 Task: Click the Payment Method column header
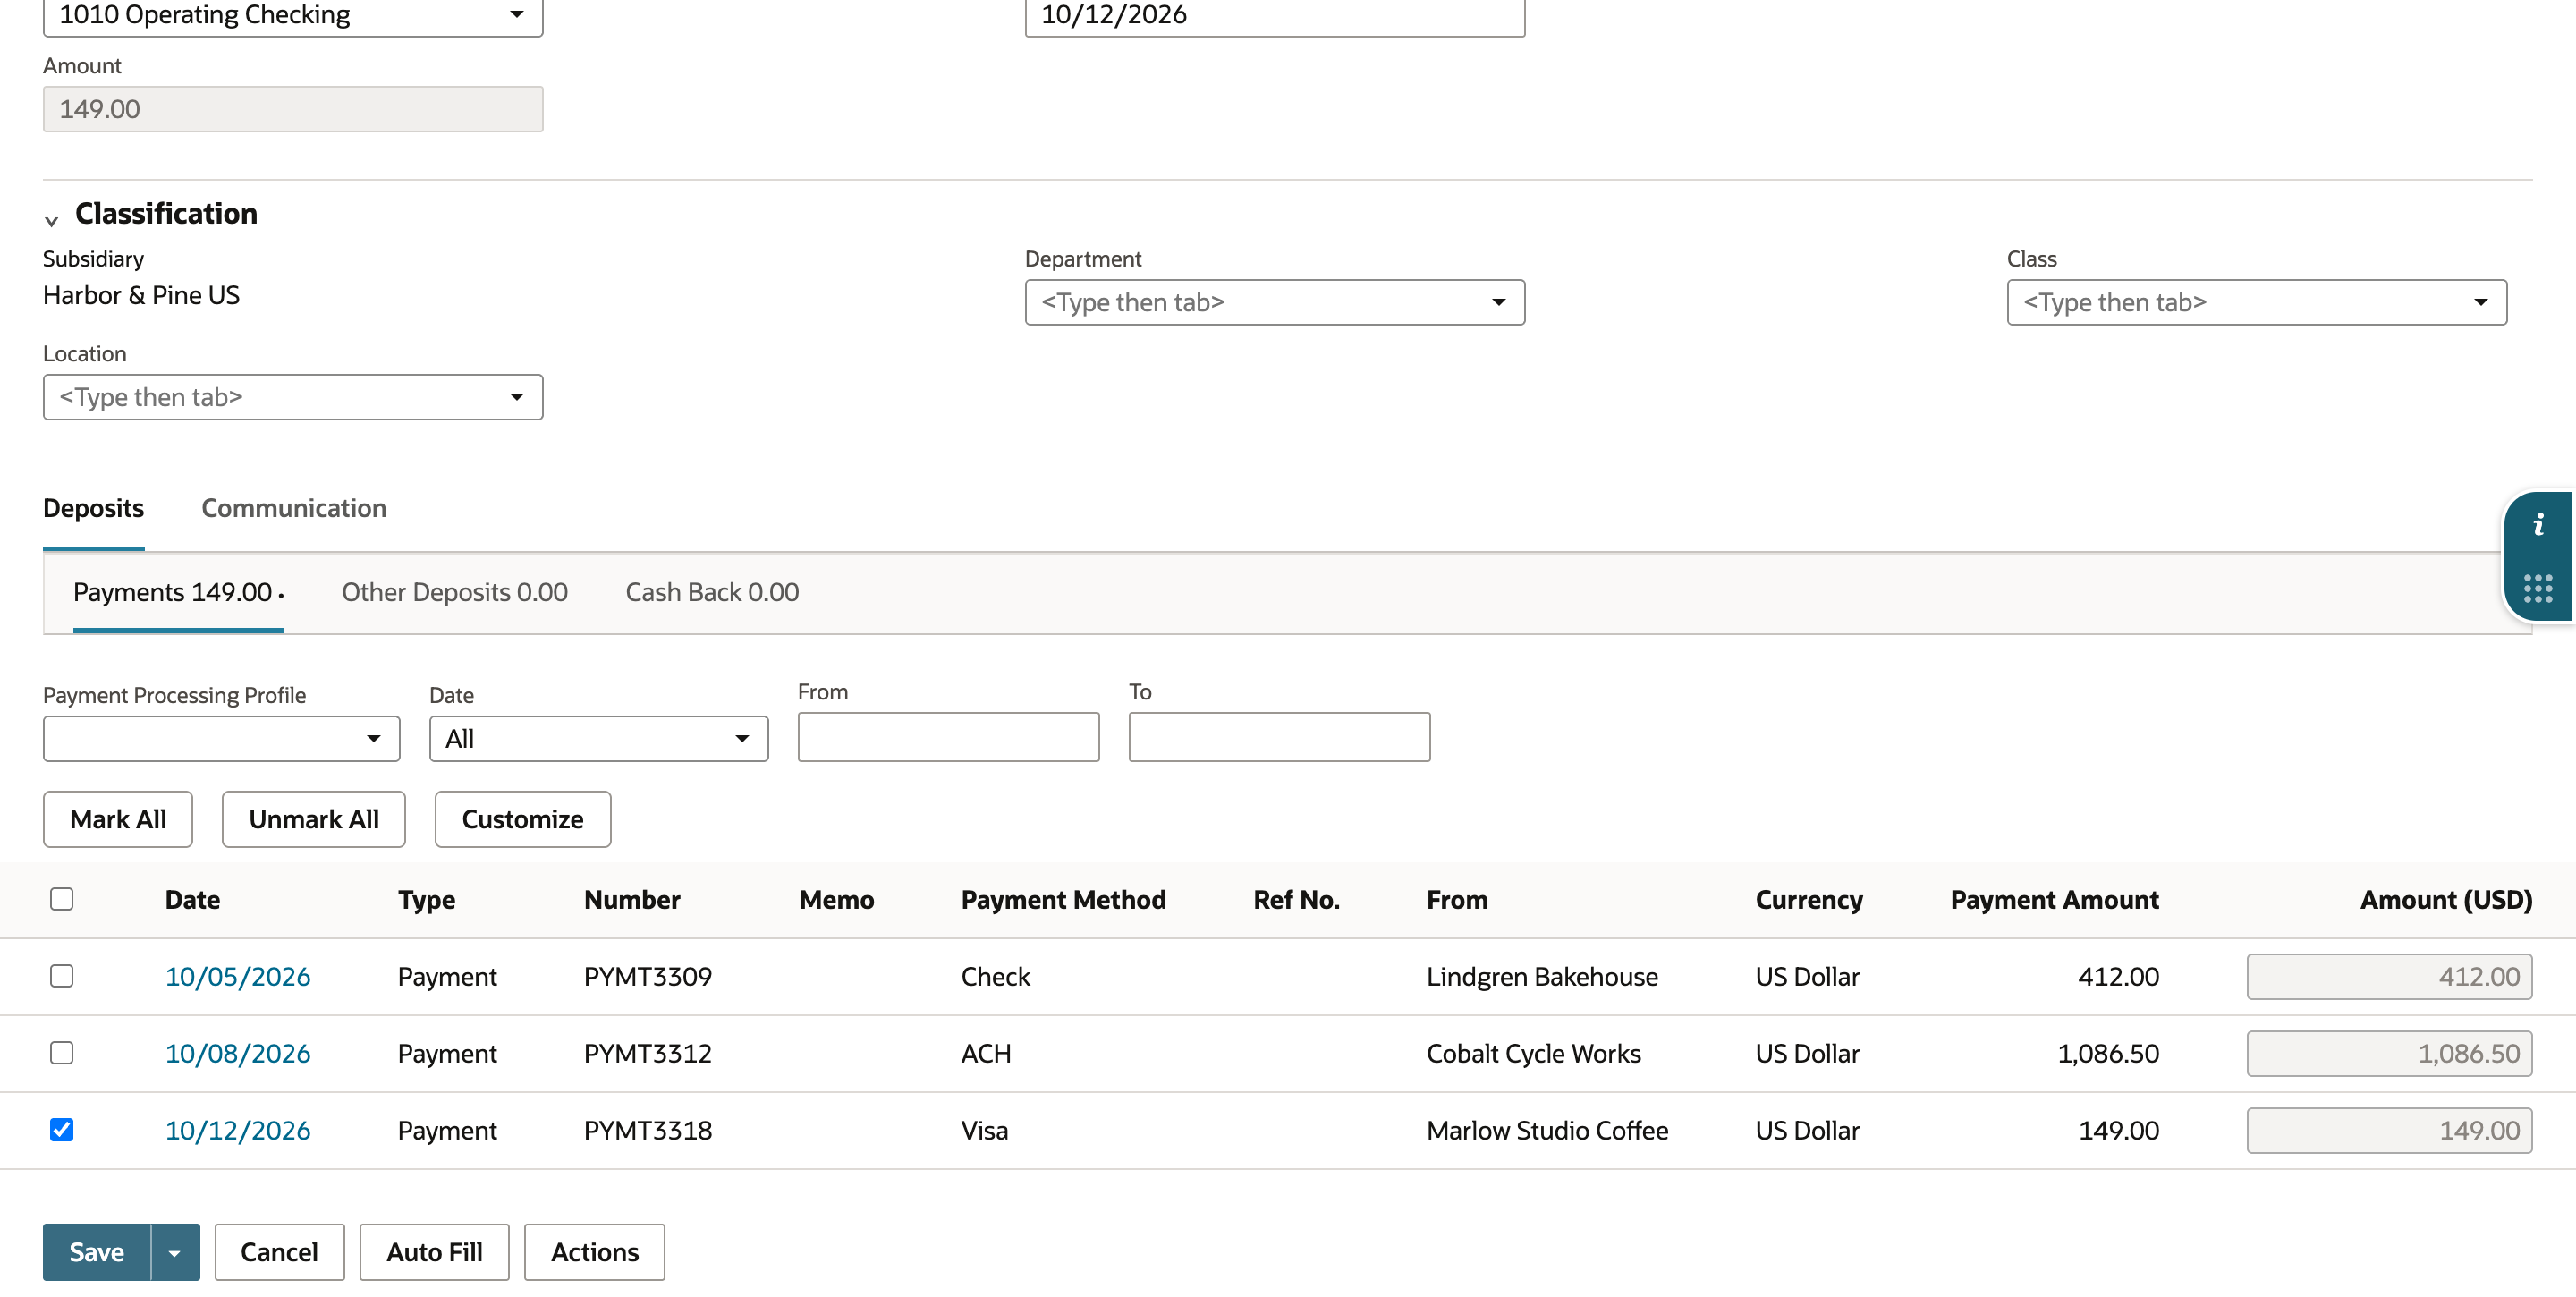point(1063,899)
